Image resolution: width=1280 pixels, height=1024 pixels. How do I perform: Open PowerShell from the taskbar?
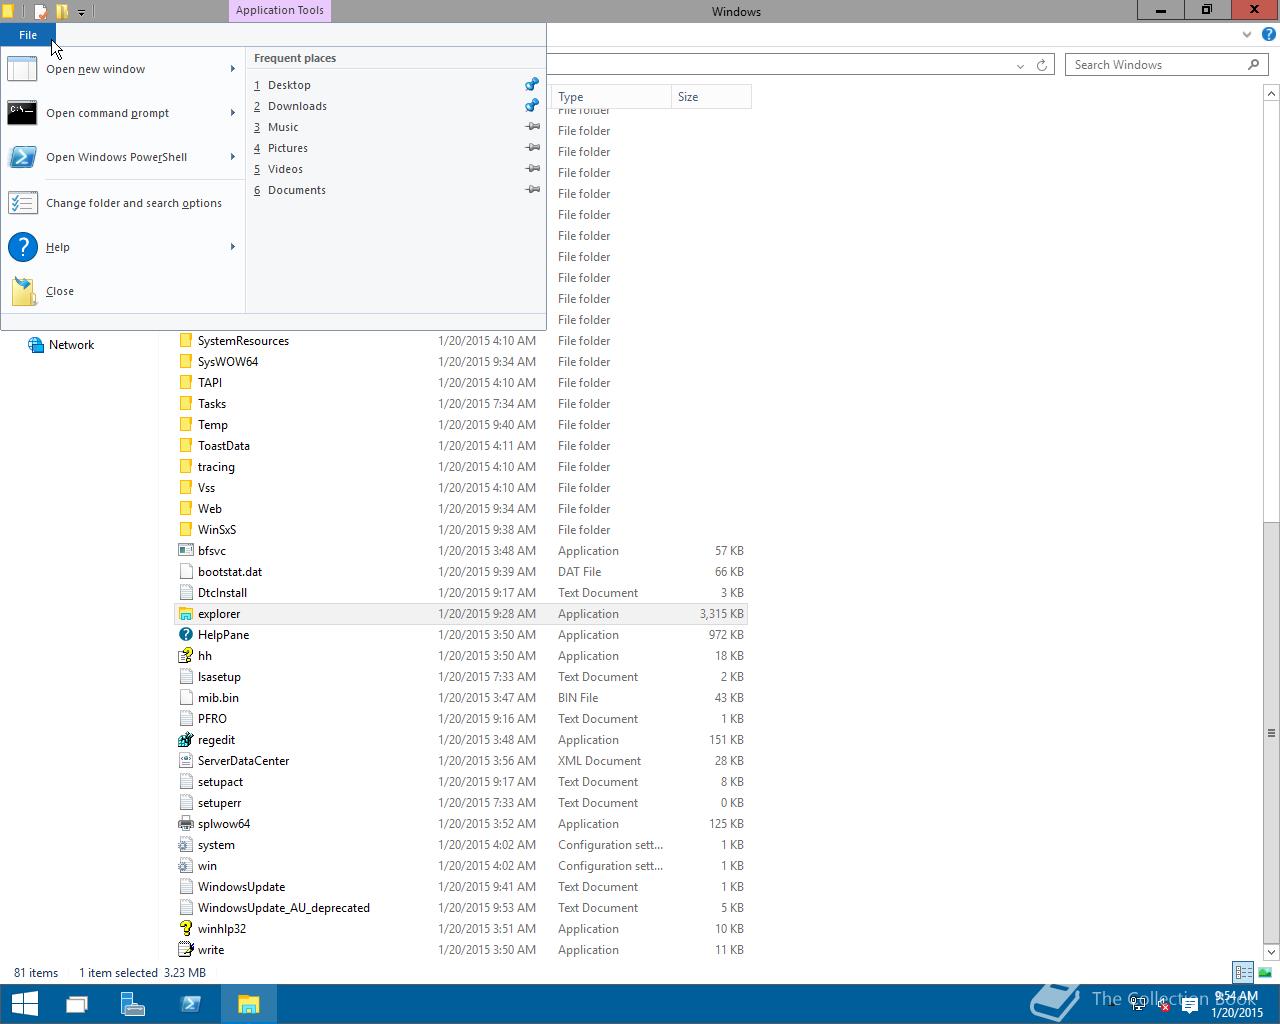190,1004
